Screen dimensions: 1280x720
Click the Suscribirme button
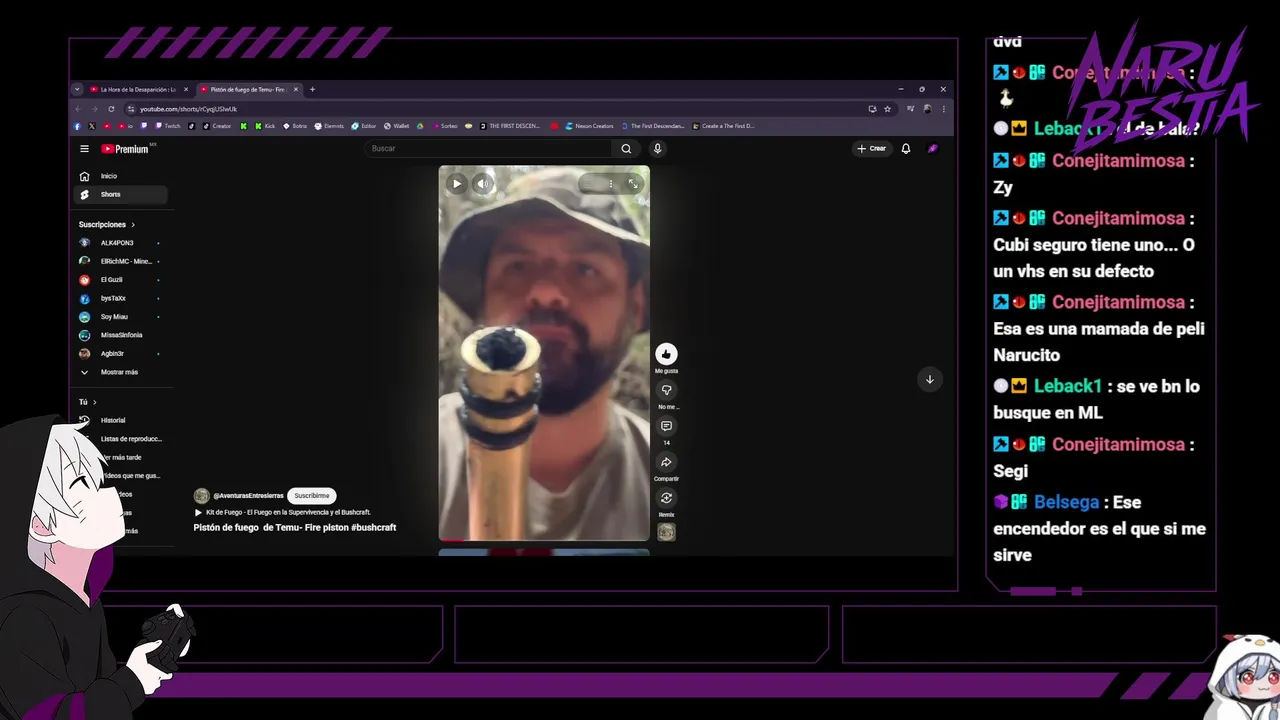[x=312, y=496]
